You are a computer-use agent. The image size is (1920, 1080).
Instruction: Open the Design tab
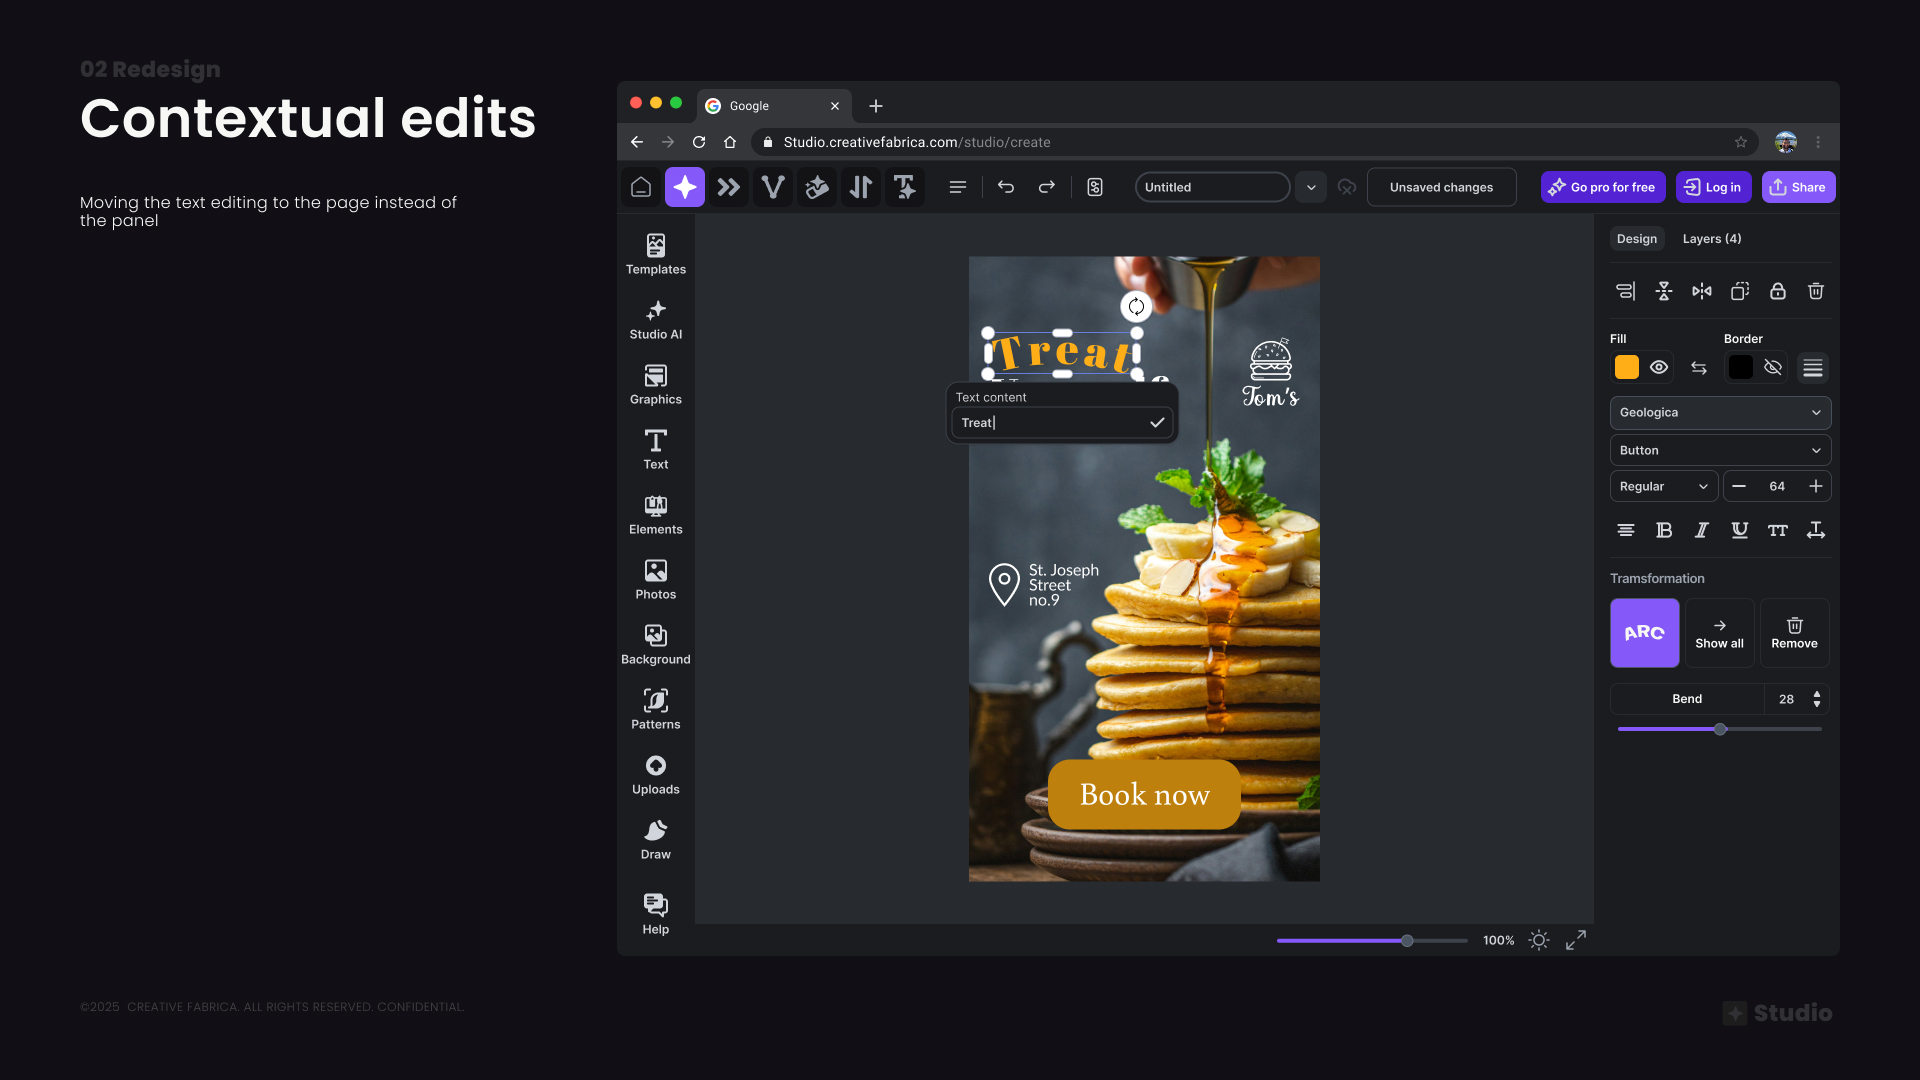[x=1636, y=239]
